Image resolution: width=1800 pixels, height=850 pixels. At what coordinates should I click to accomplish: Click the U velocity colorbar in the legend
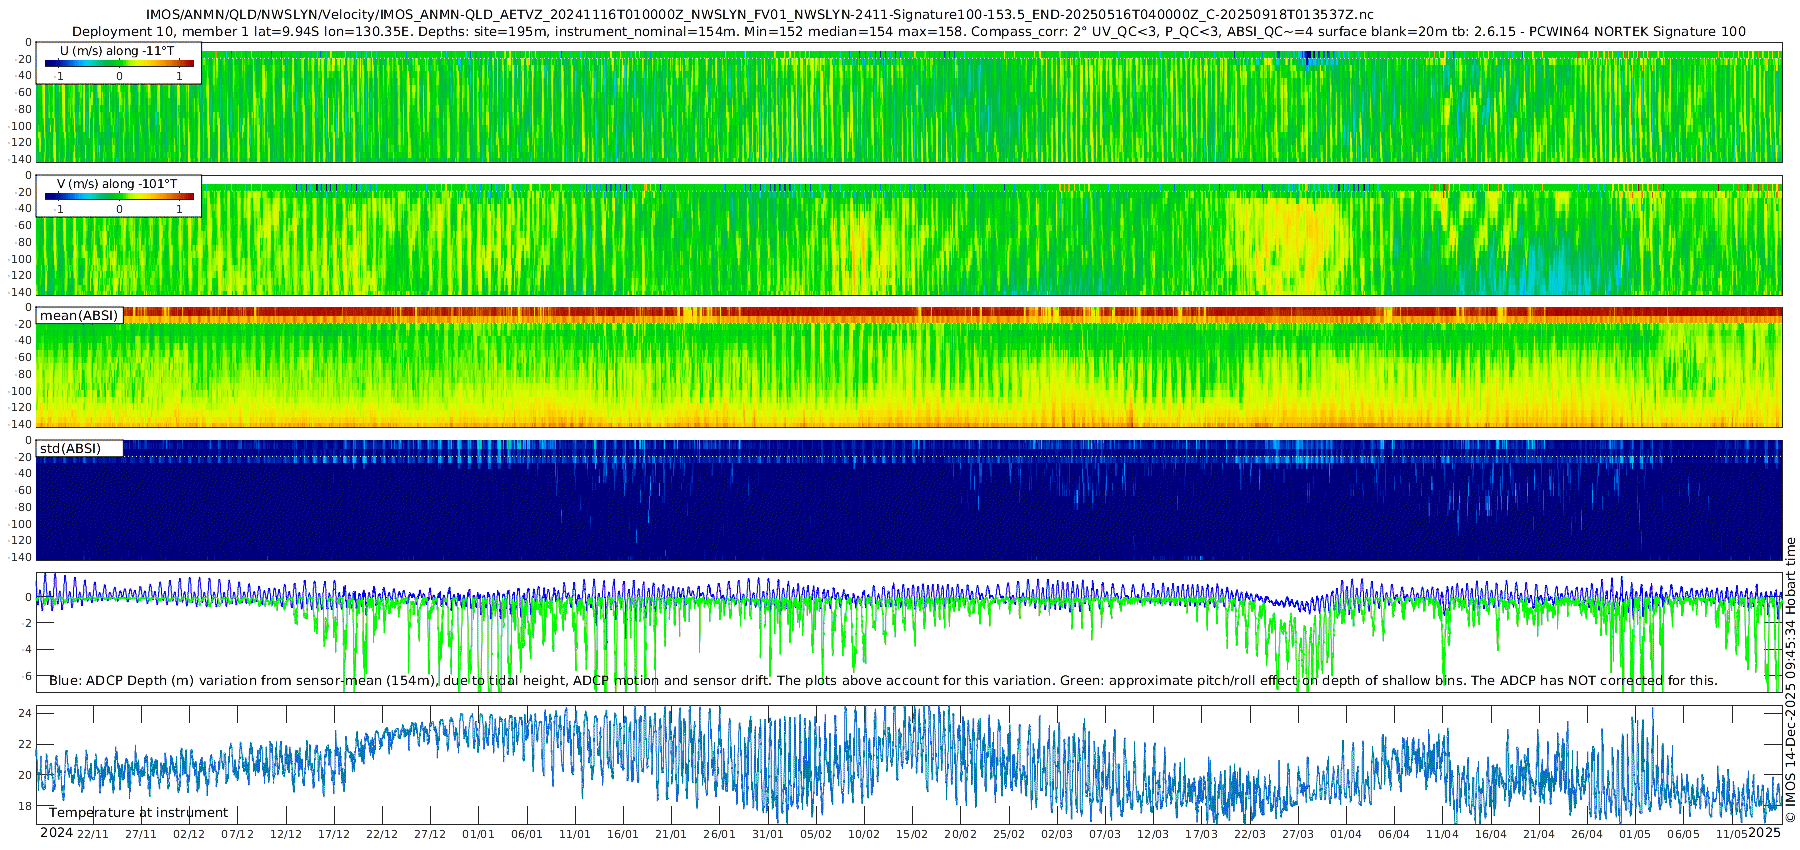(x=119, y=63)
